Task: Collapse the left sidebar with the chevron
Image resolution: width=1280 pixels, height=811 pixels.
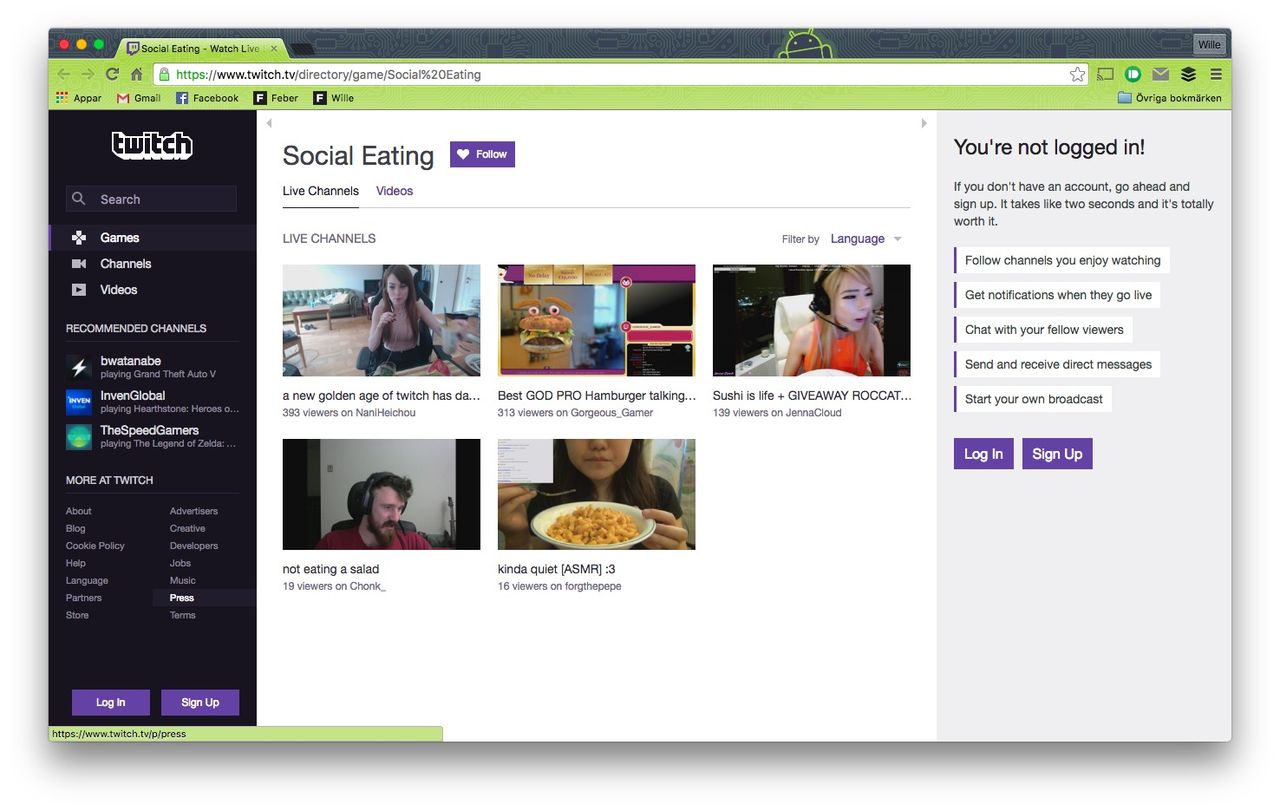Action: 268,122
